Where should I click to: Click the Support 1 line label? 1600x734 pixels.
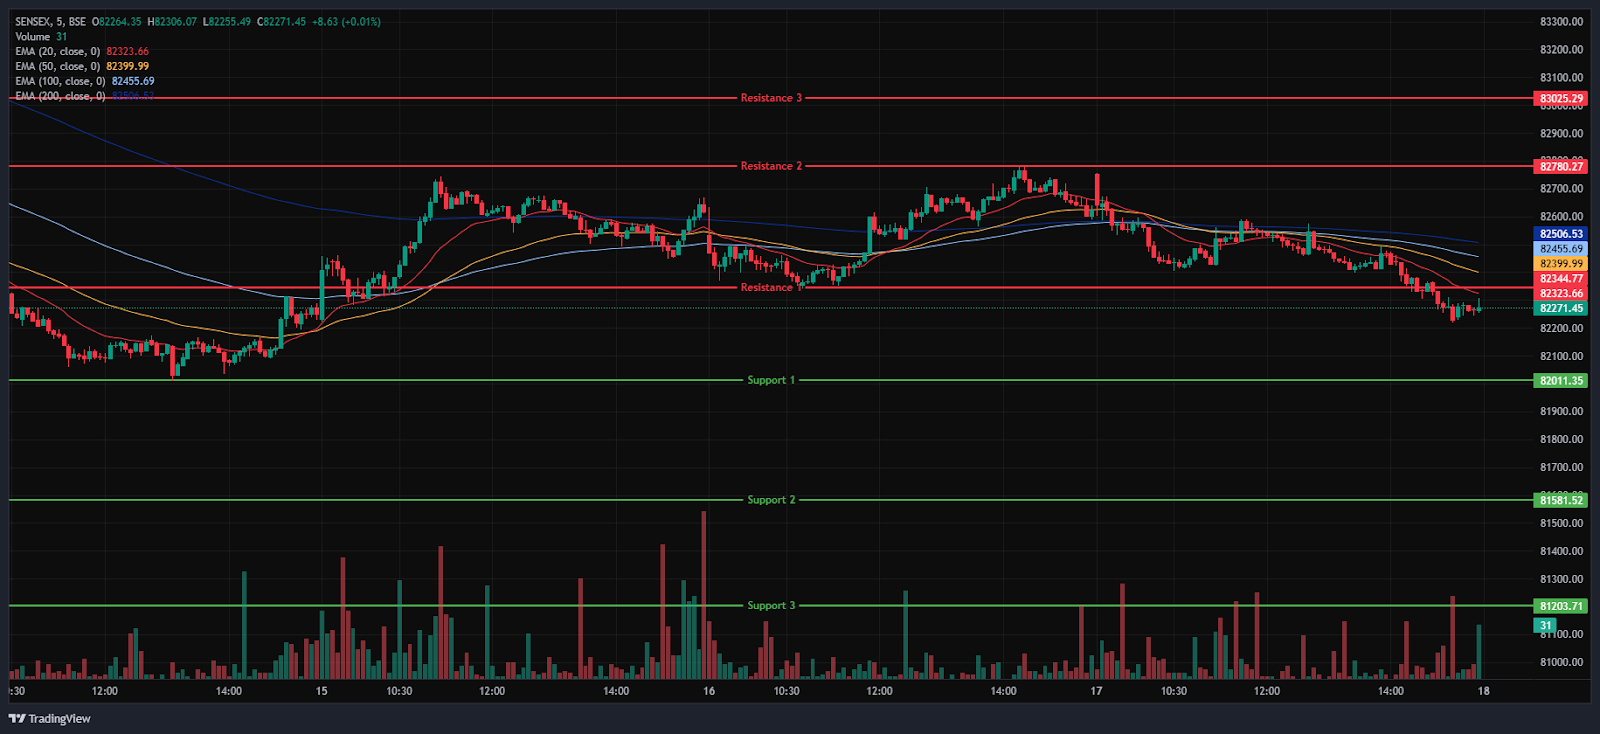coord(771,380)
